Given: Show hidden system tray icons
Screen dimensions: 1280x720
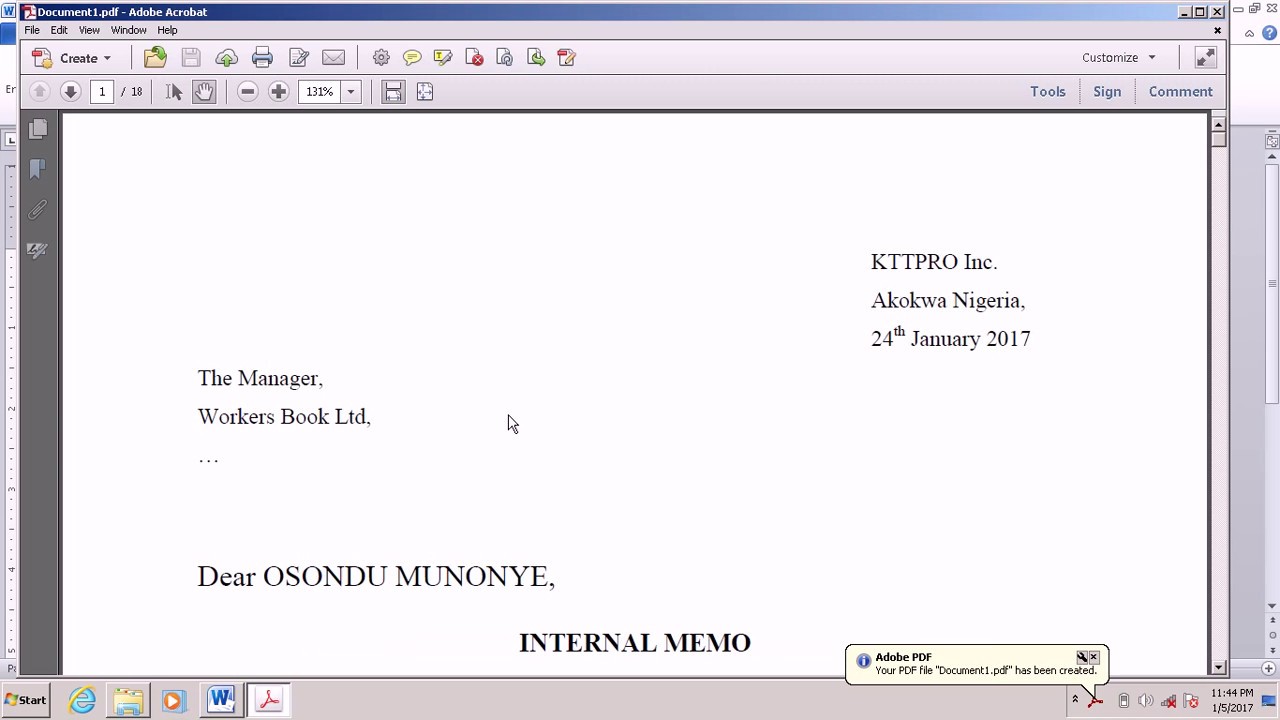Looking at the screenshot, I should 1075,700.
